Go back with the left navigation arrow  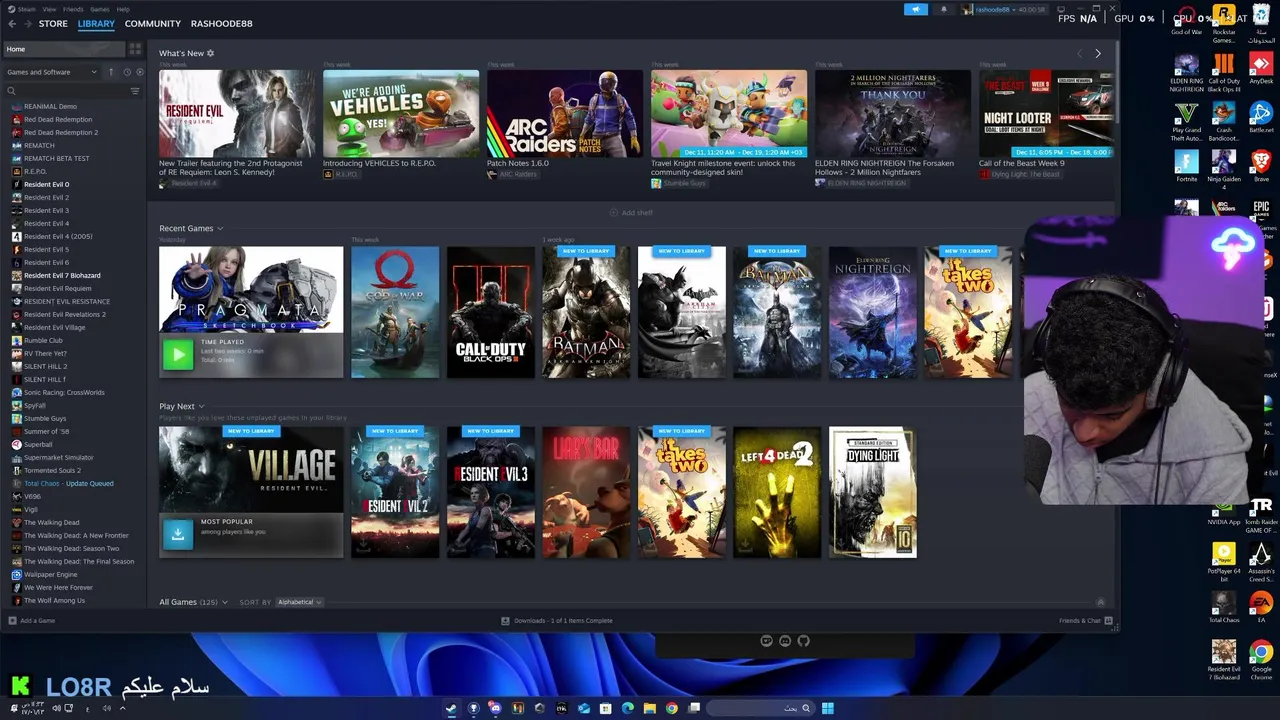pos(12,23)
